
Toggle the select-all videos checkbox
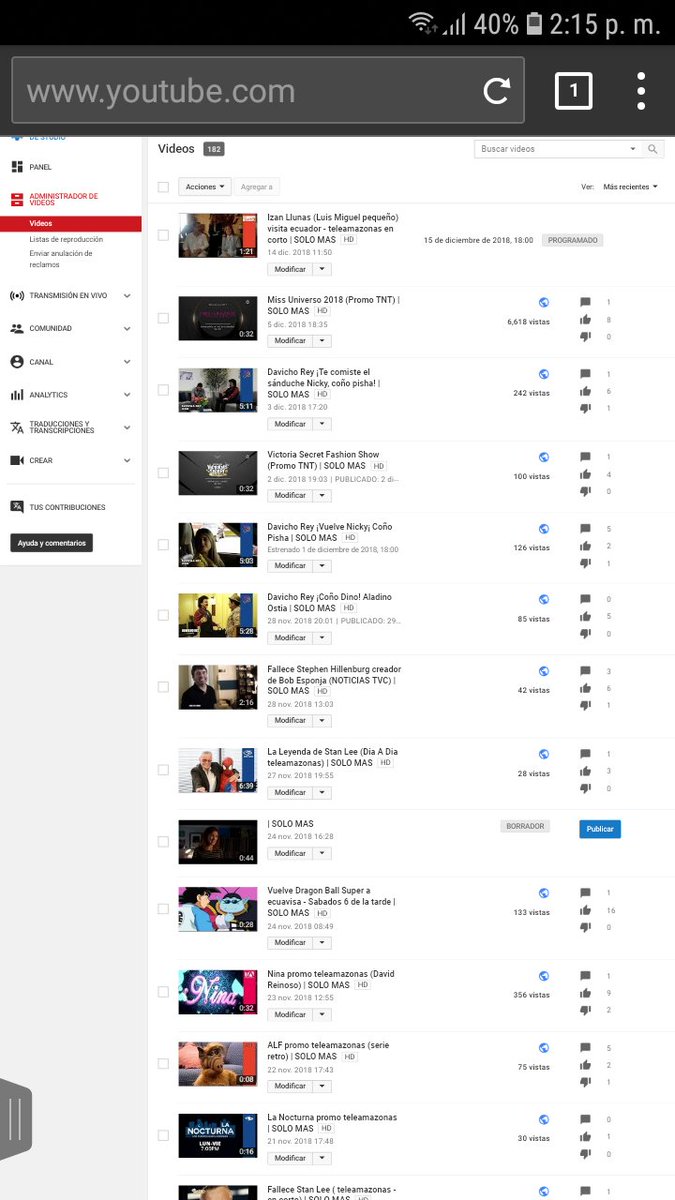163,187
